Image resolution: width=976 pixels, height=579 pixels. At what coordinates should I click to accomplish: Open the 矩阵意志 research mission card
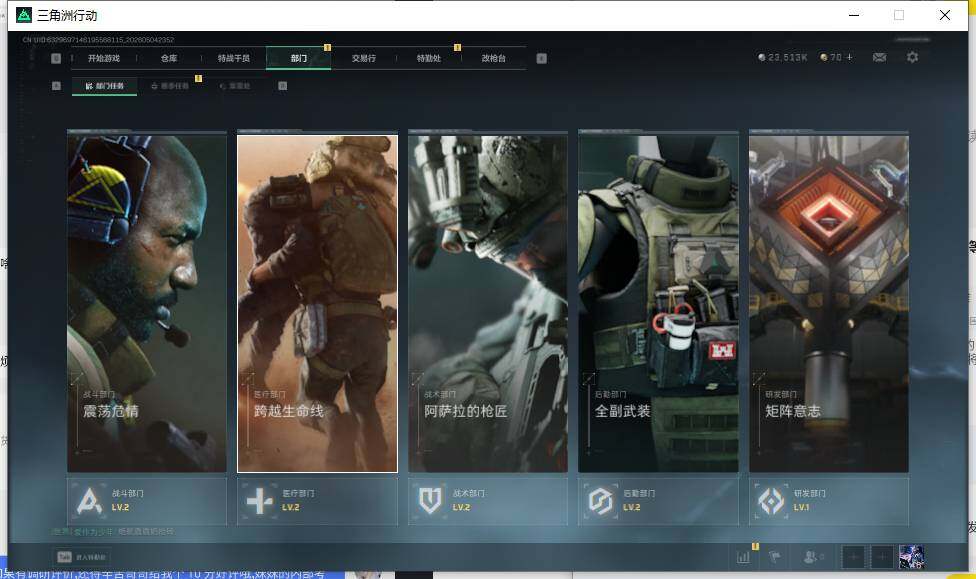[829, 303]
